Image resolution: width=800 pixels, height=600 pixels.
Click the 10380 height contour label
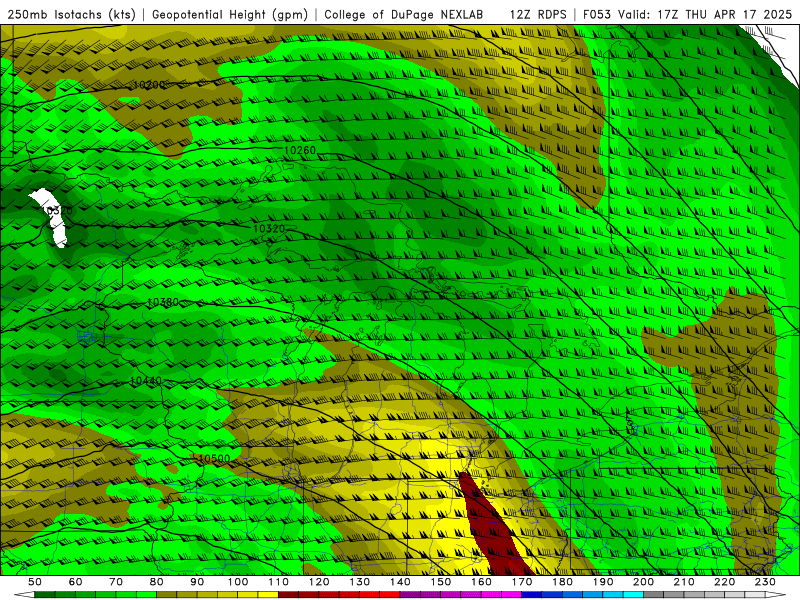[163, 302]
